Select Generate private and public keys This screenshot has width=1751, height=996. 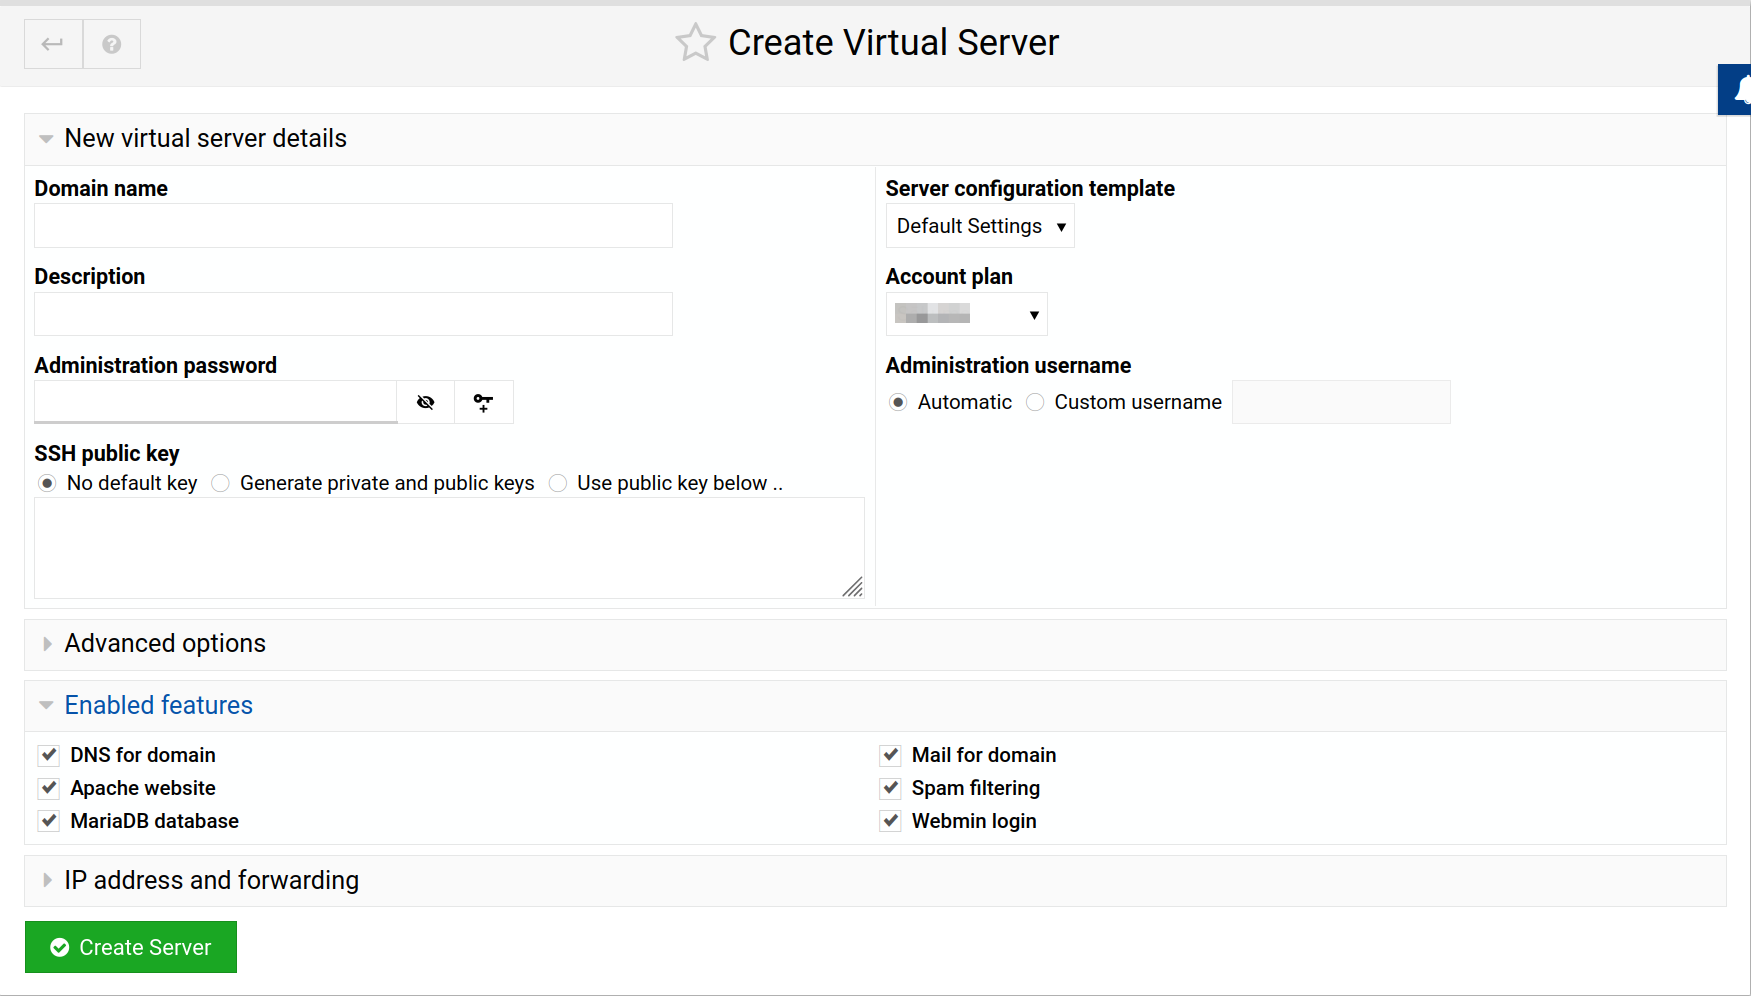pyautogui.click(x=221, y=484)
